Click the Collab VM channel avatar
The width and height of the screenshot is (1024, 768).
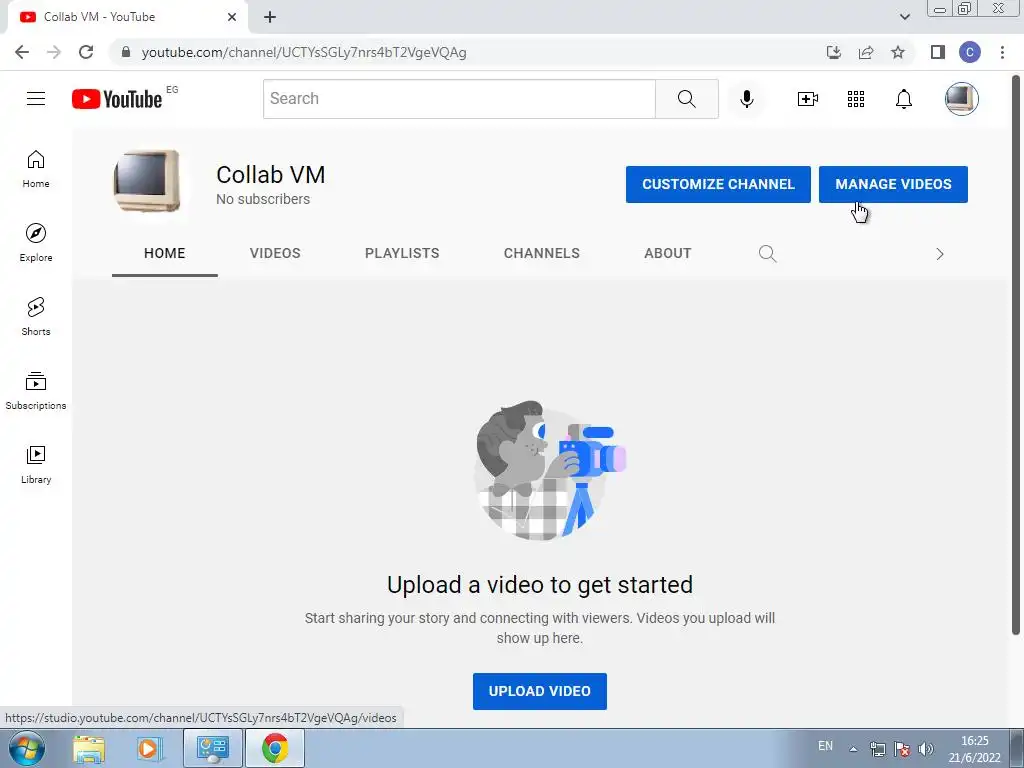pyautogui.click(x=147, y=181)
